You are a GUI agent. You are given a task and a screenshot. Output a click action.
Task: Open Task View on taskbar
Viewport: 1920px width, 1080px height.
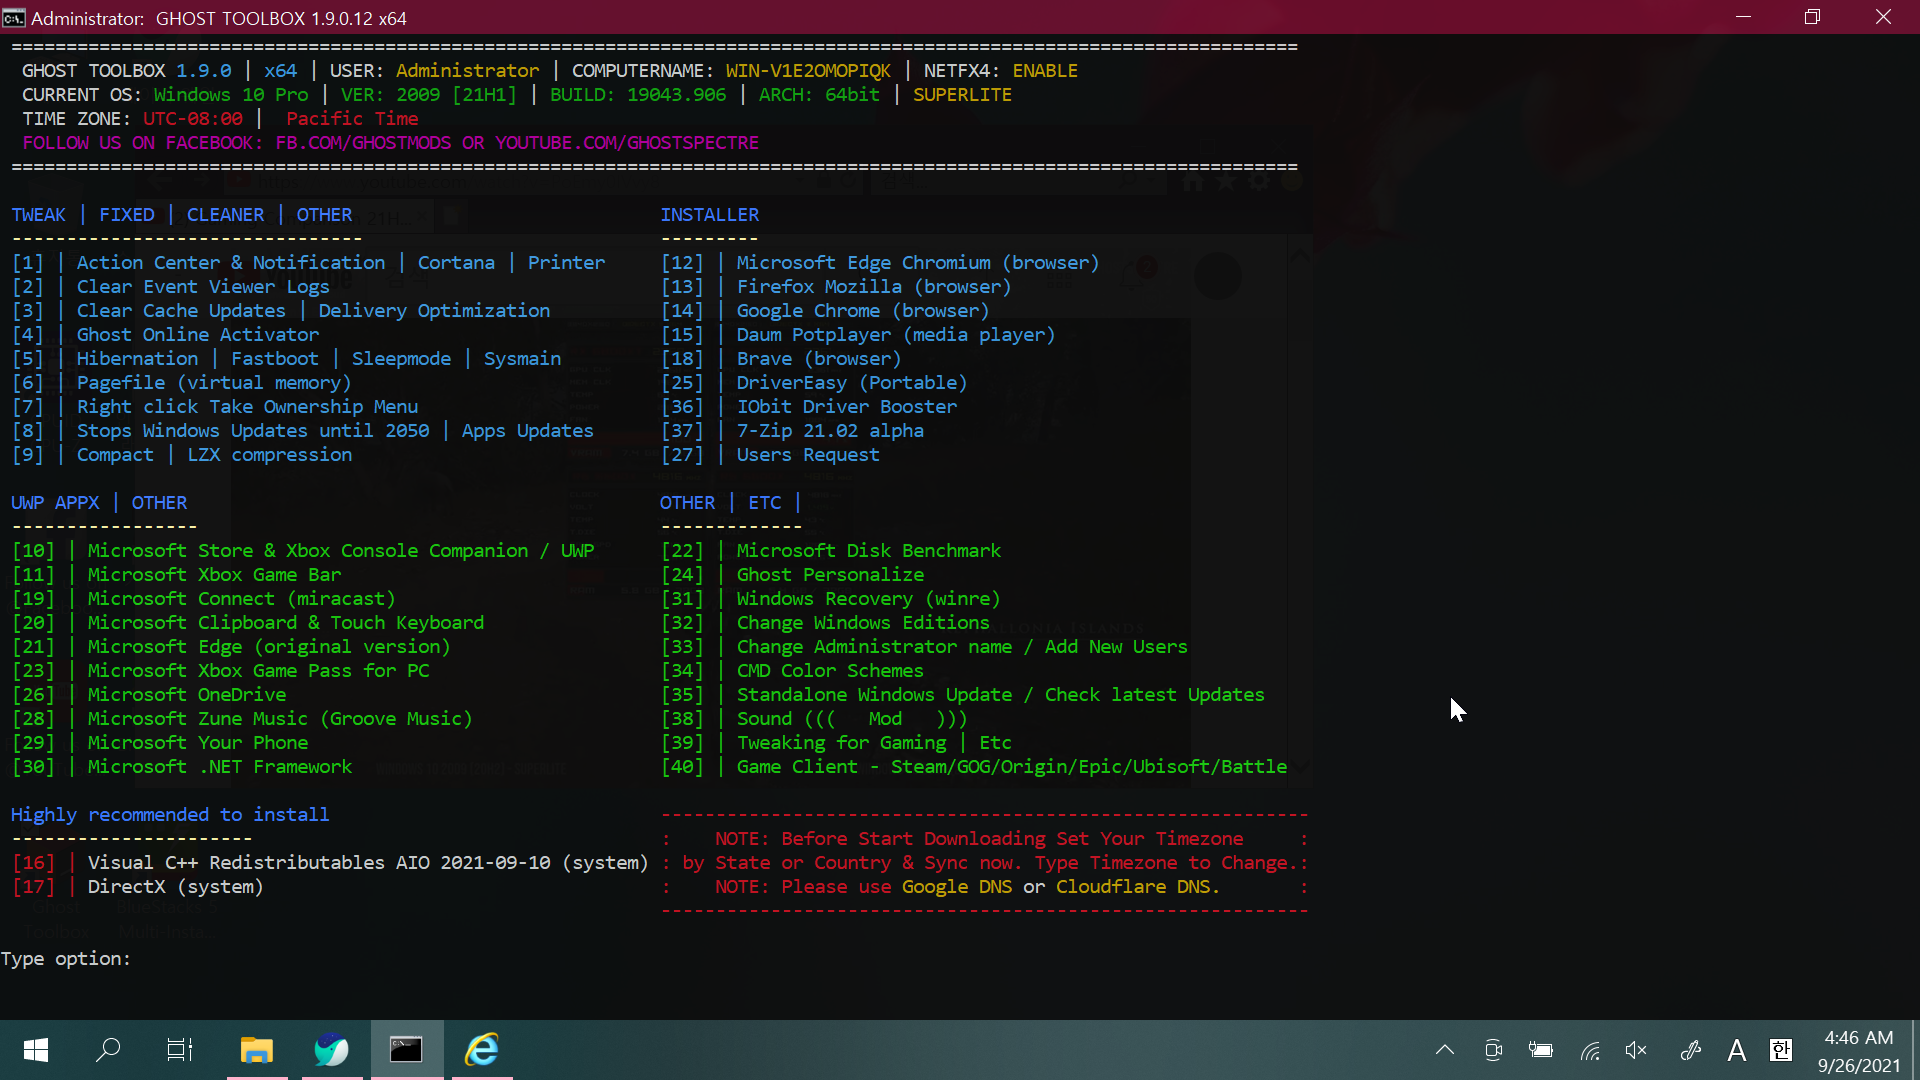click(x=180, y=1050)
